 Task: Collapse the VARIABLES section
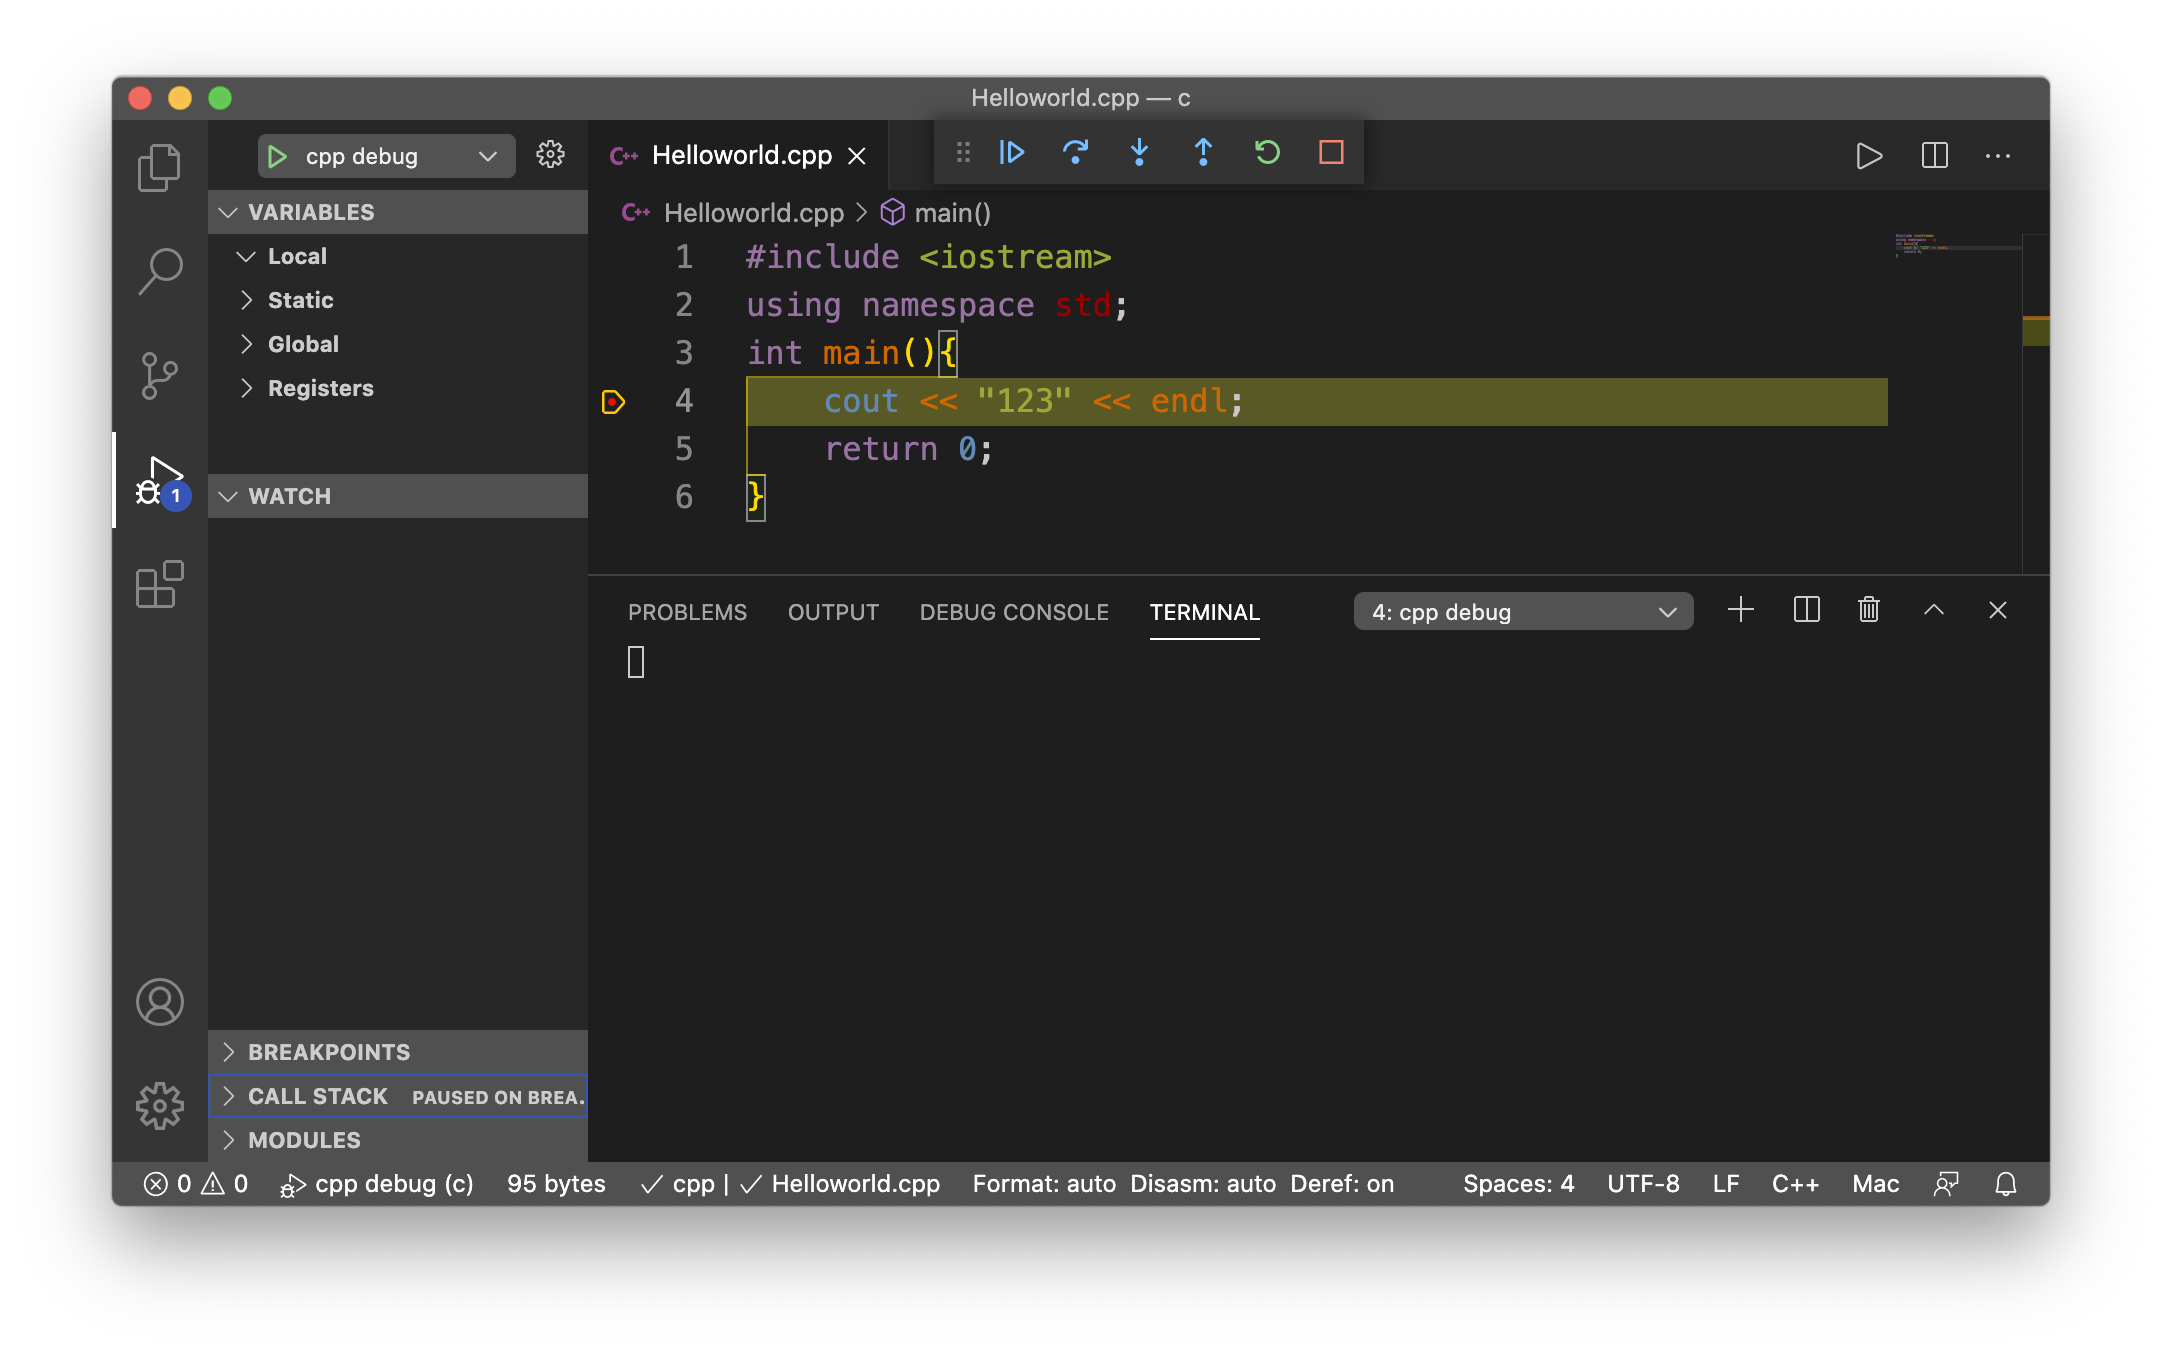click(x=398, y=212)
